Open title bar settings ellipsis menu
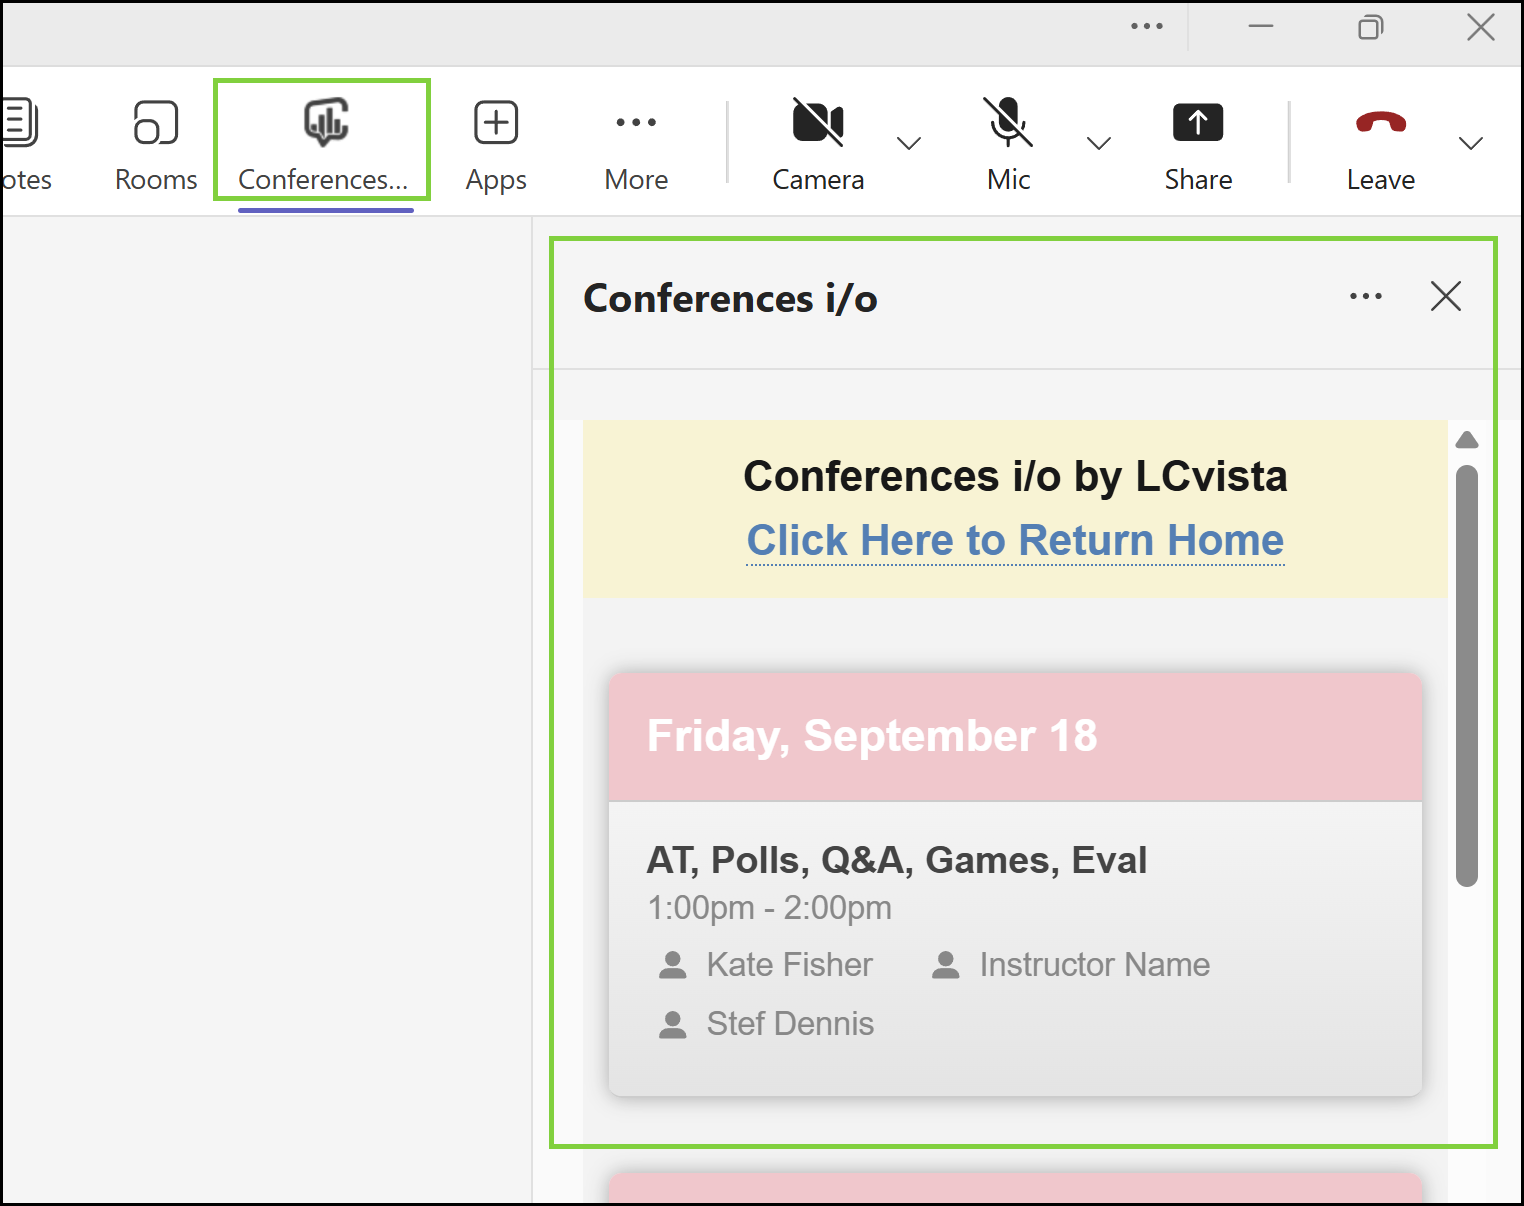The height and width of the screenshot is (1206, 1524). [1147, 26]
